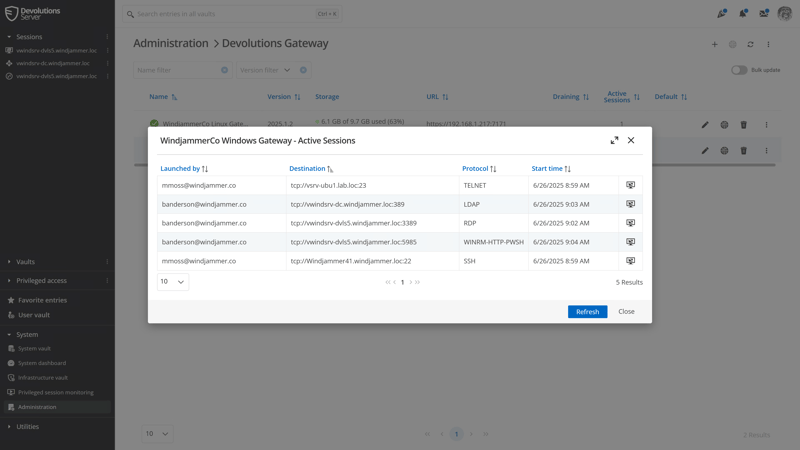Open main page rows-per-page dropdown
The image size is (800, 450).
pyautogui.click(x=157, y=434)
